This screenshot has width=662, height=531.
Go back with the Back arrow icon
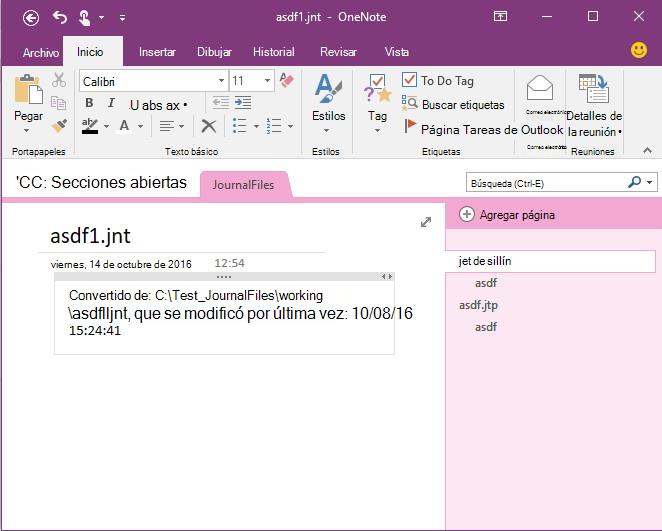point(31,18)
